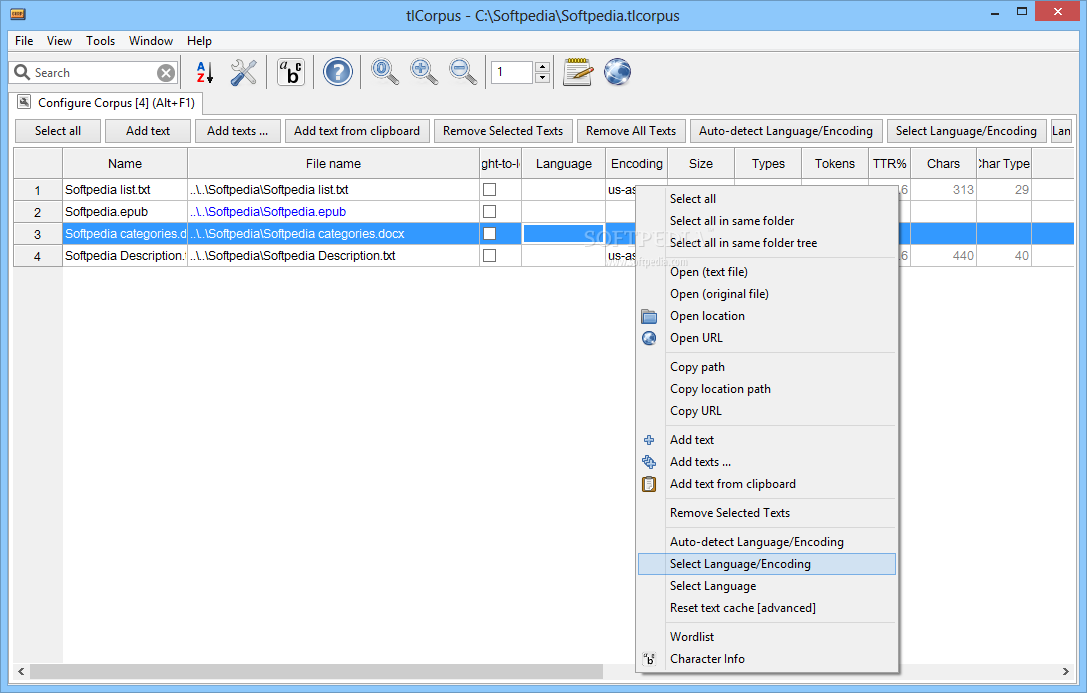Click Remove Selected Texts button
Image resolution: width=1087 pixels, height=693 pixels.
pos(503,131)
